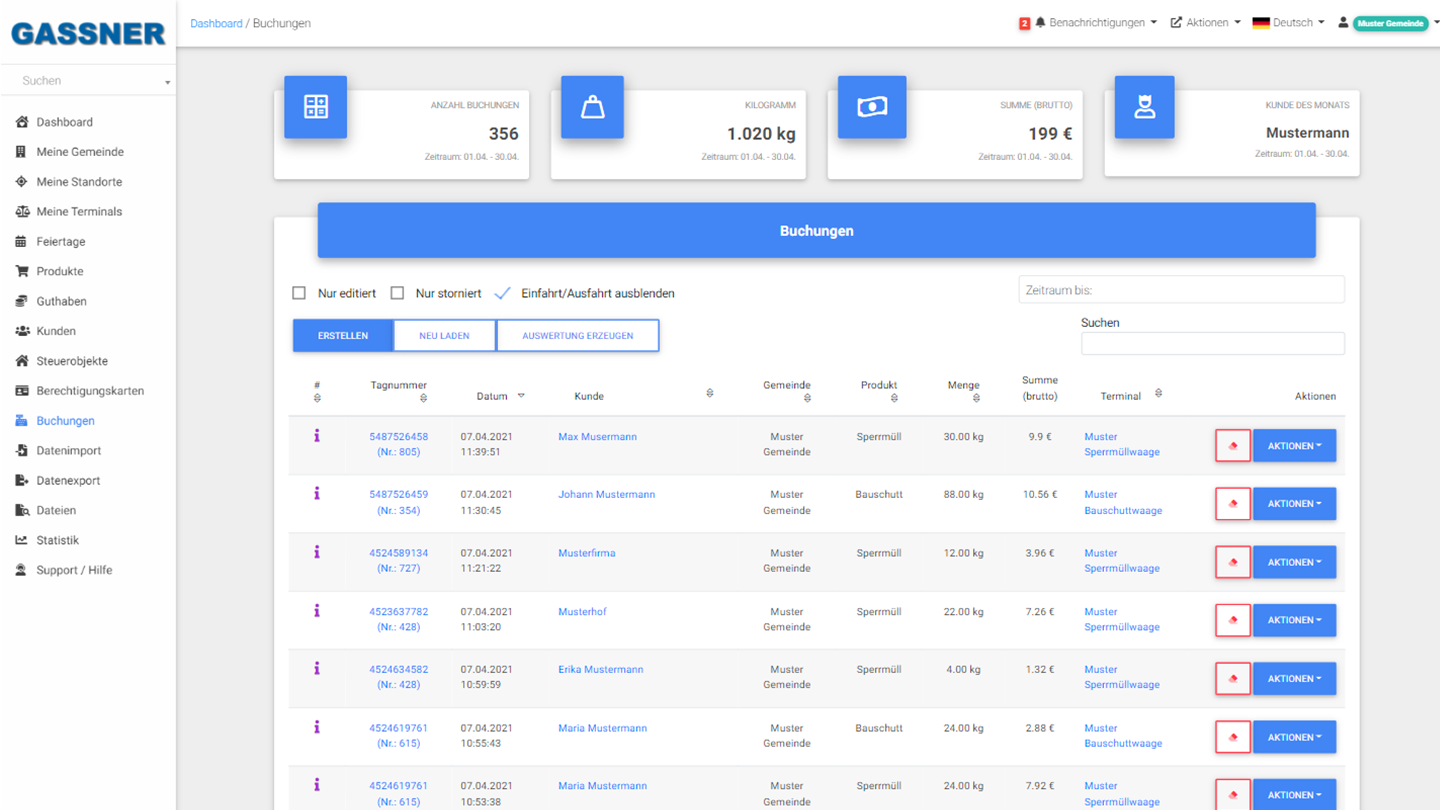Click the Kunde des Monats icon tile
1440x810 pixels.
pyautogui.click(x=1144, y=107)
